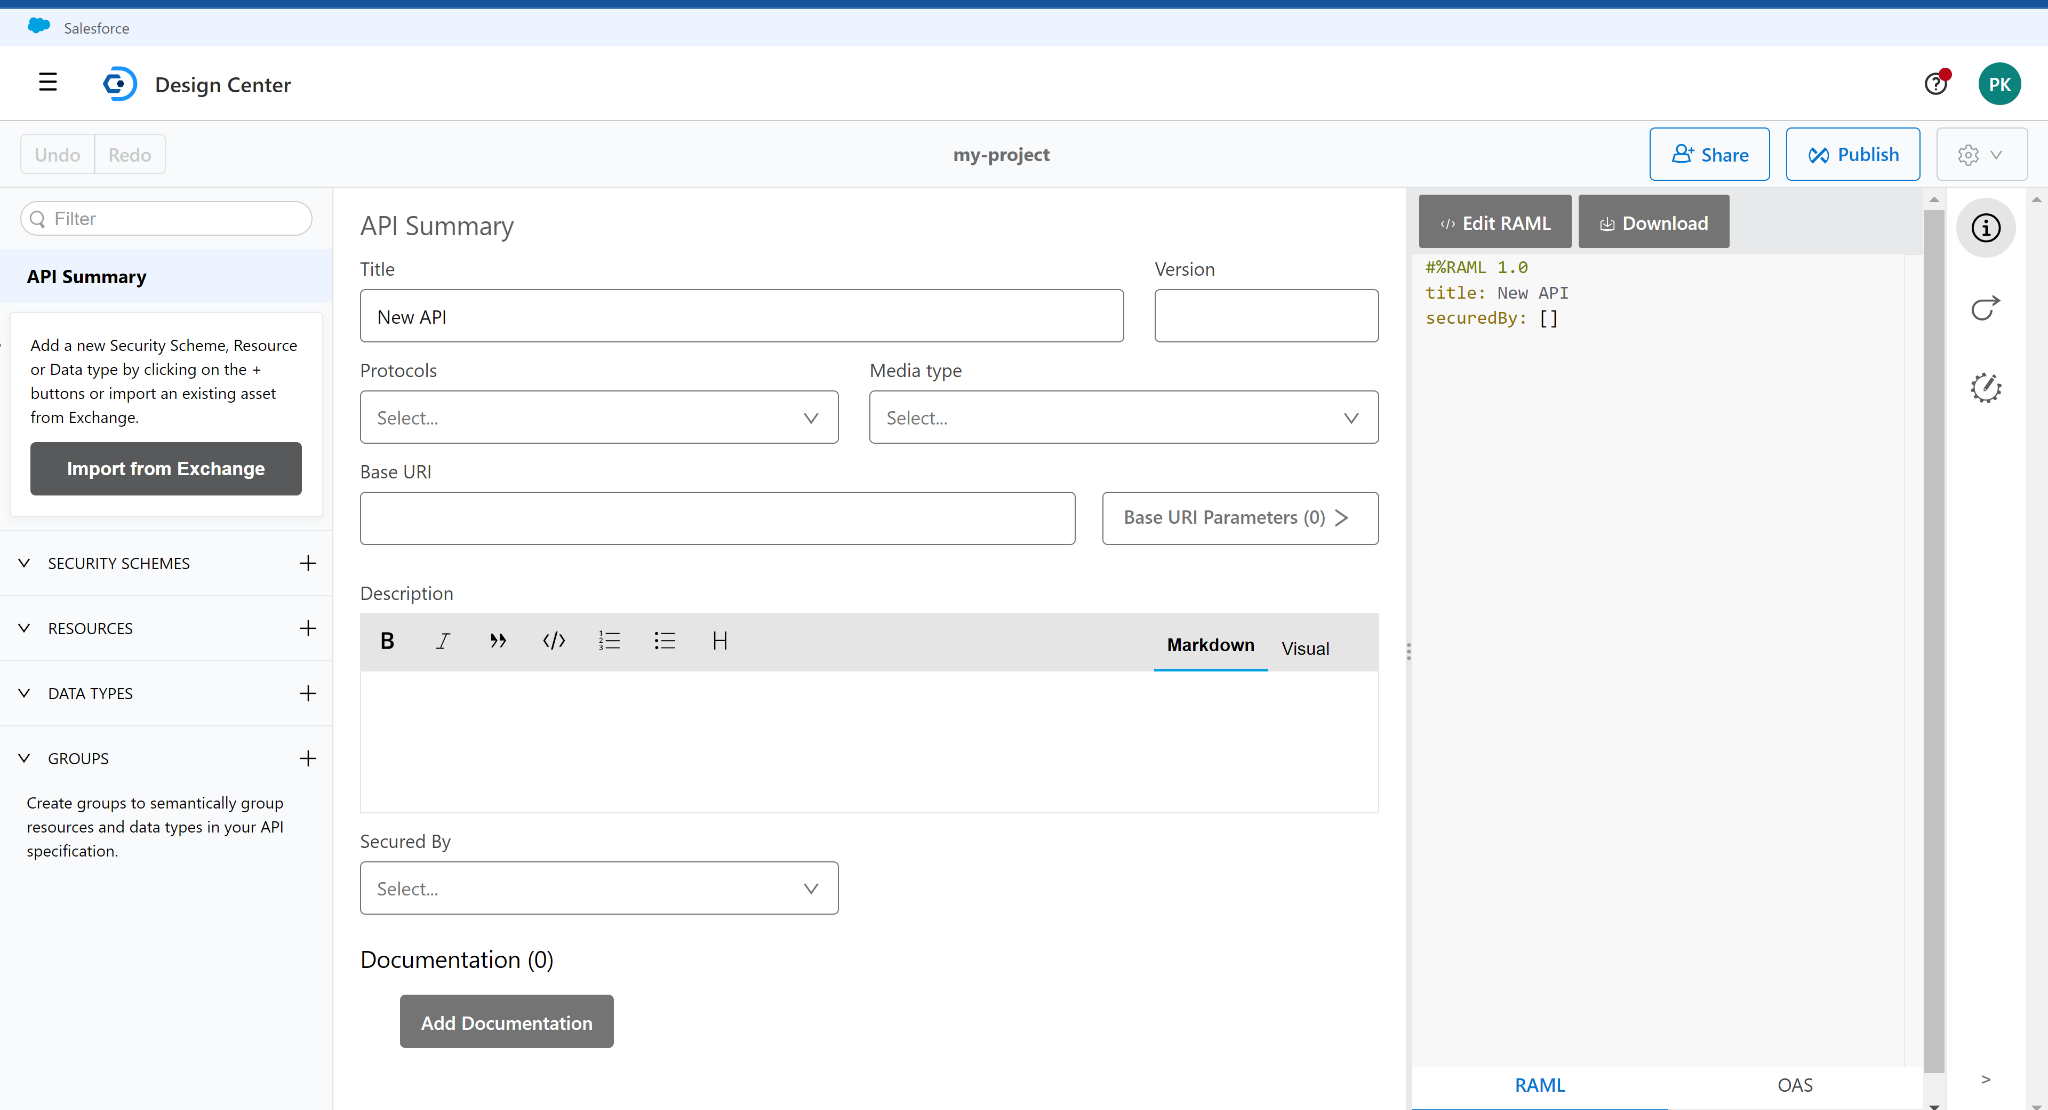The width and height of the screenshot is (2048, 1110).
Task: Toggle the Markdown tab in Description editor
Action: pos(1209,647)
